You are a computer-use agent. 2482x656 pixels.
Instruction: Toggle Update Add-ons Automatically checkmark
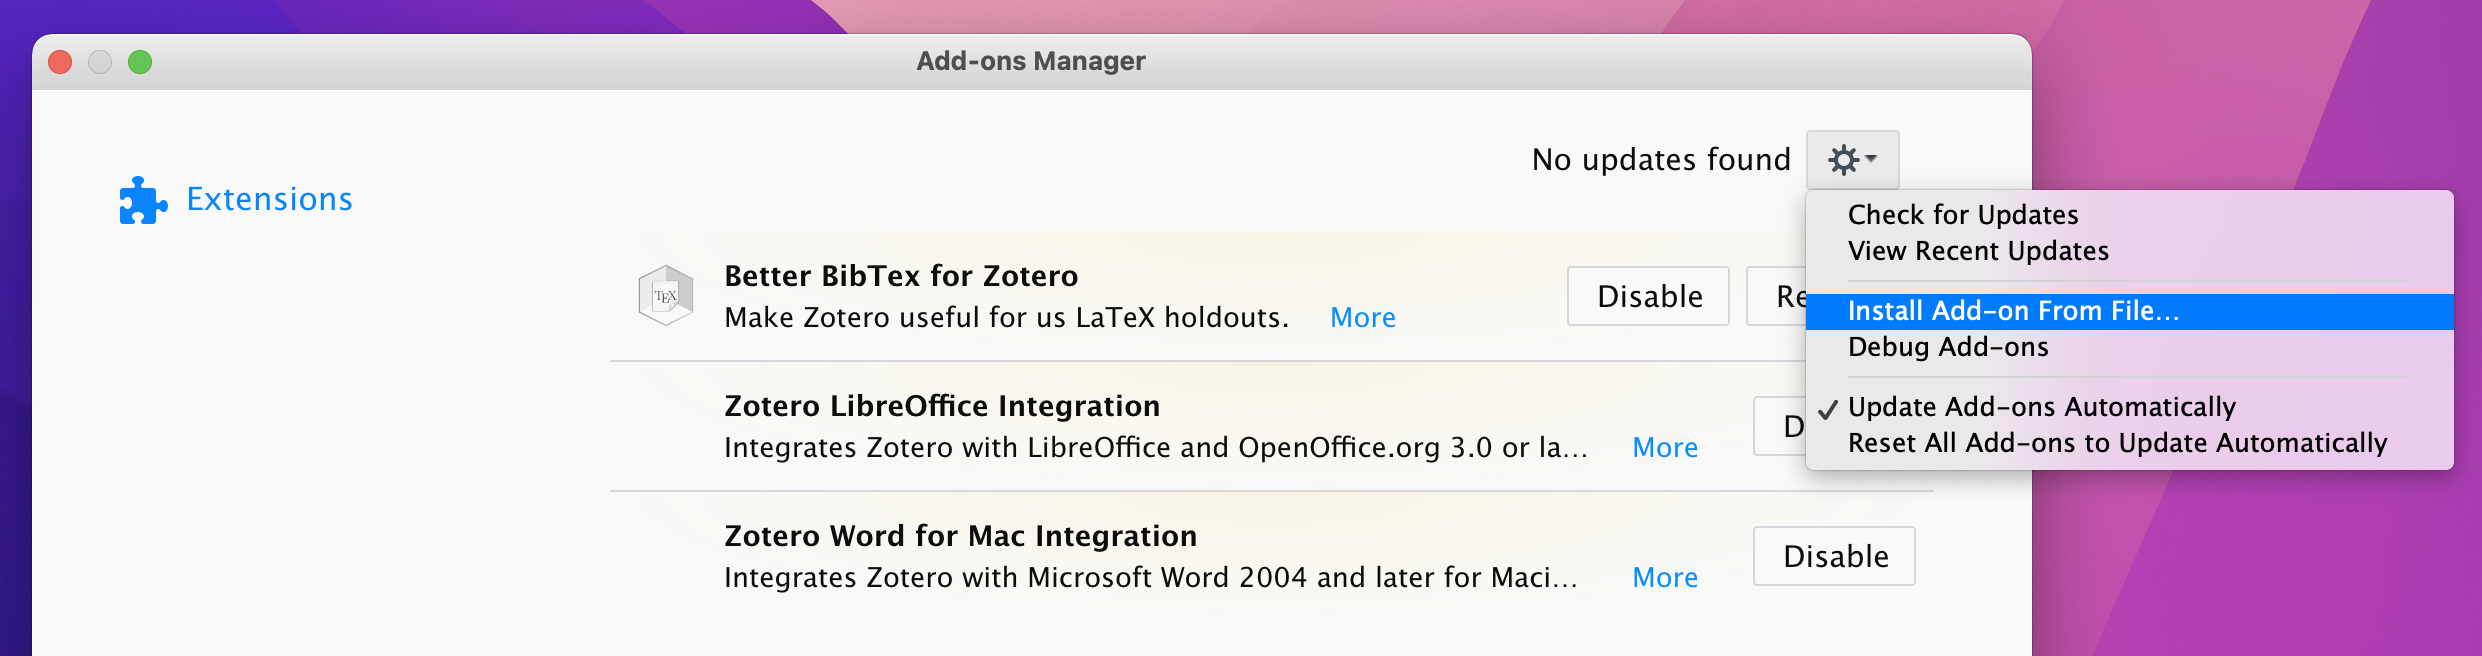[2040, 407]
